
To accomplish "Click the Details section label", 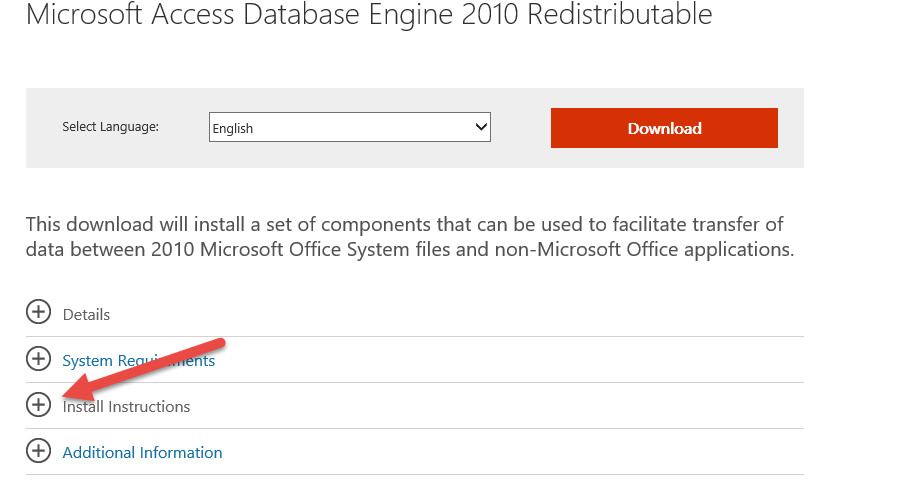I will click(86, 315).
